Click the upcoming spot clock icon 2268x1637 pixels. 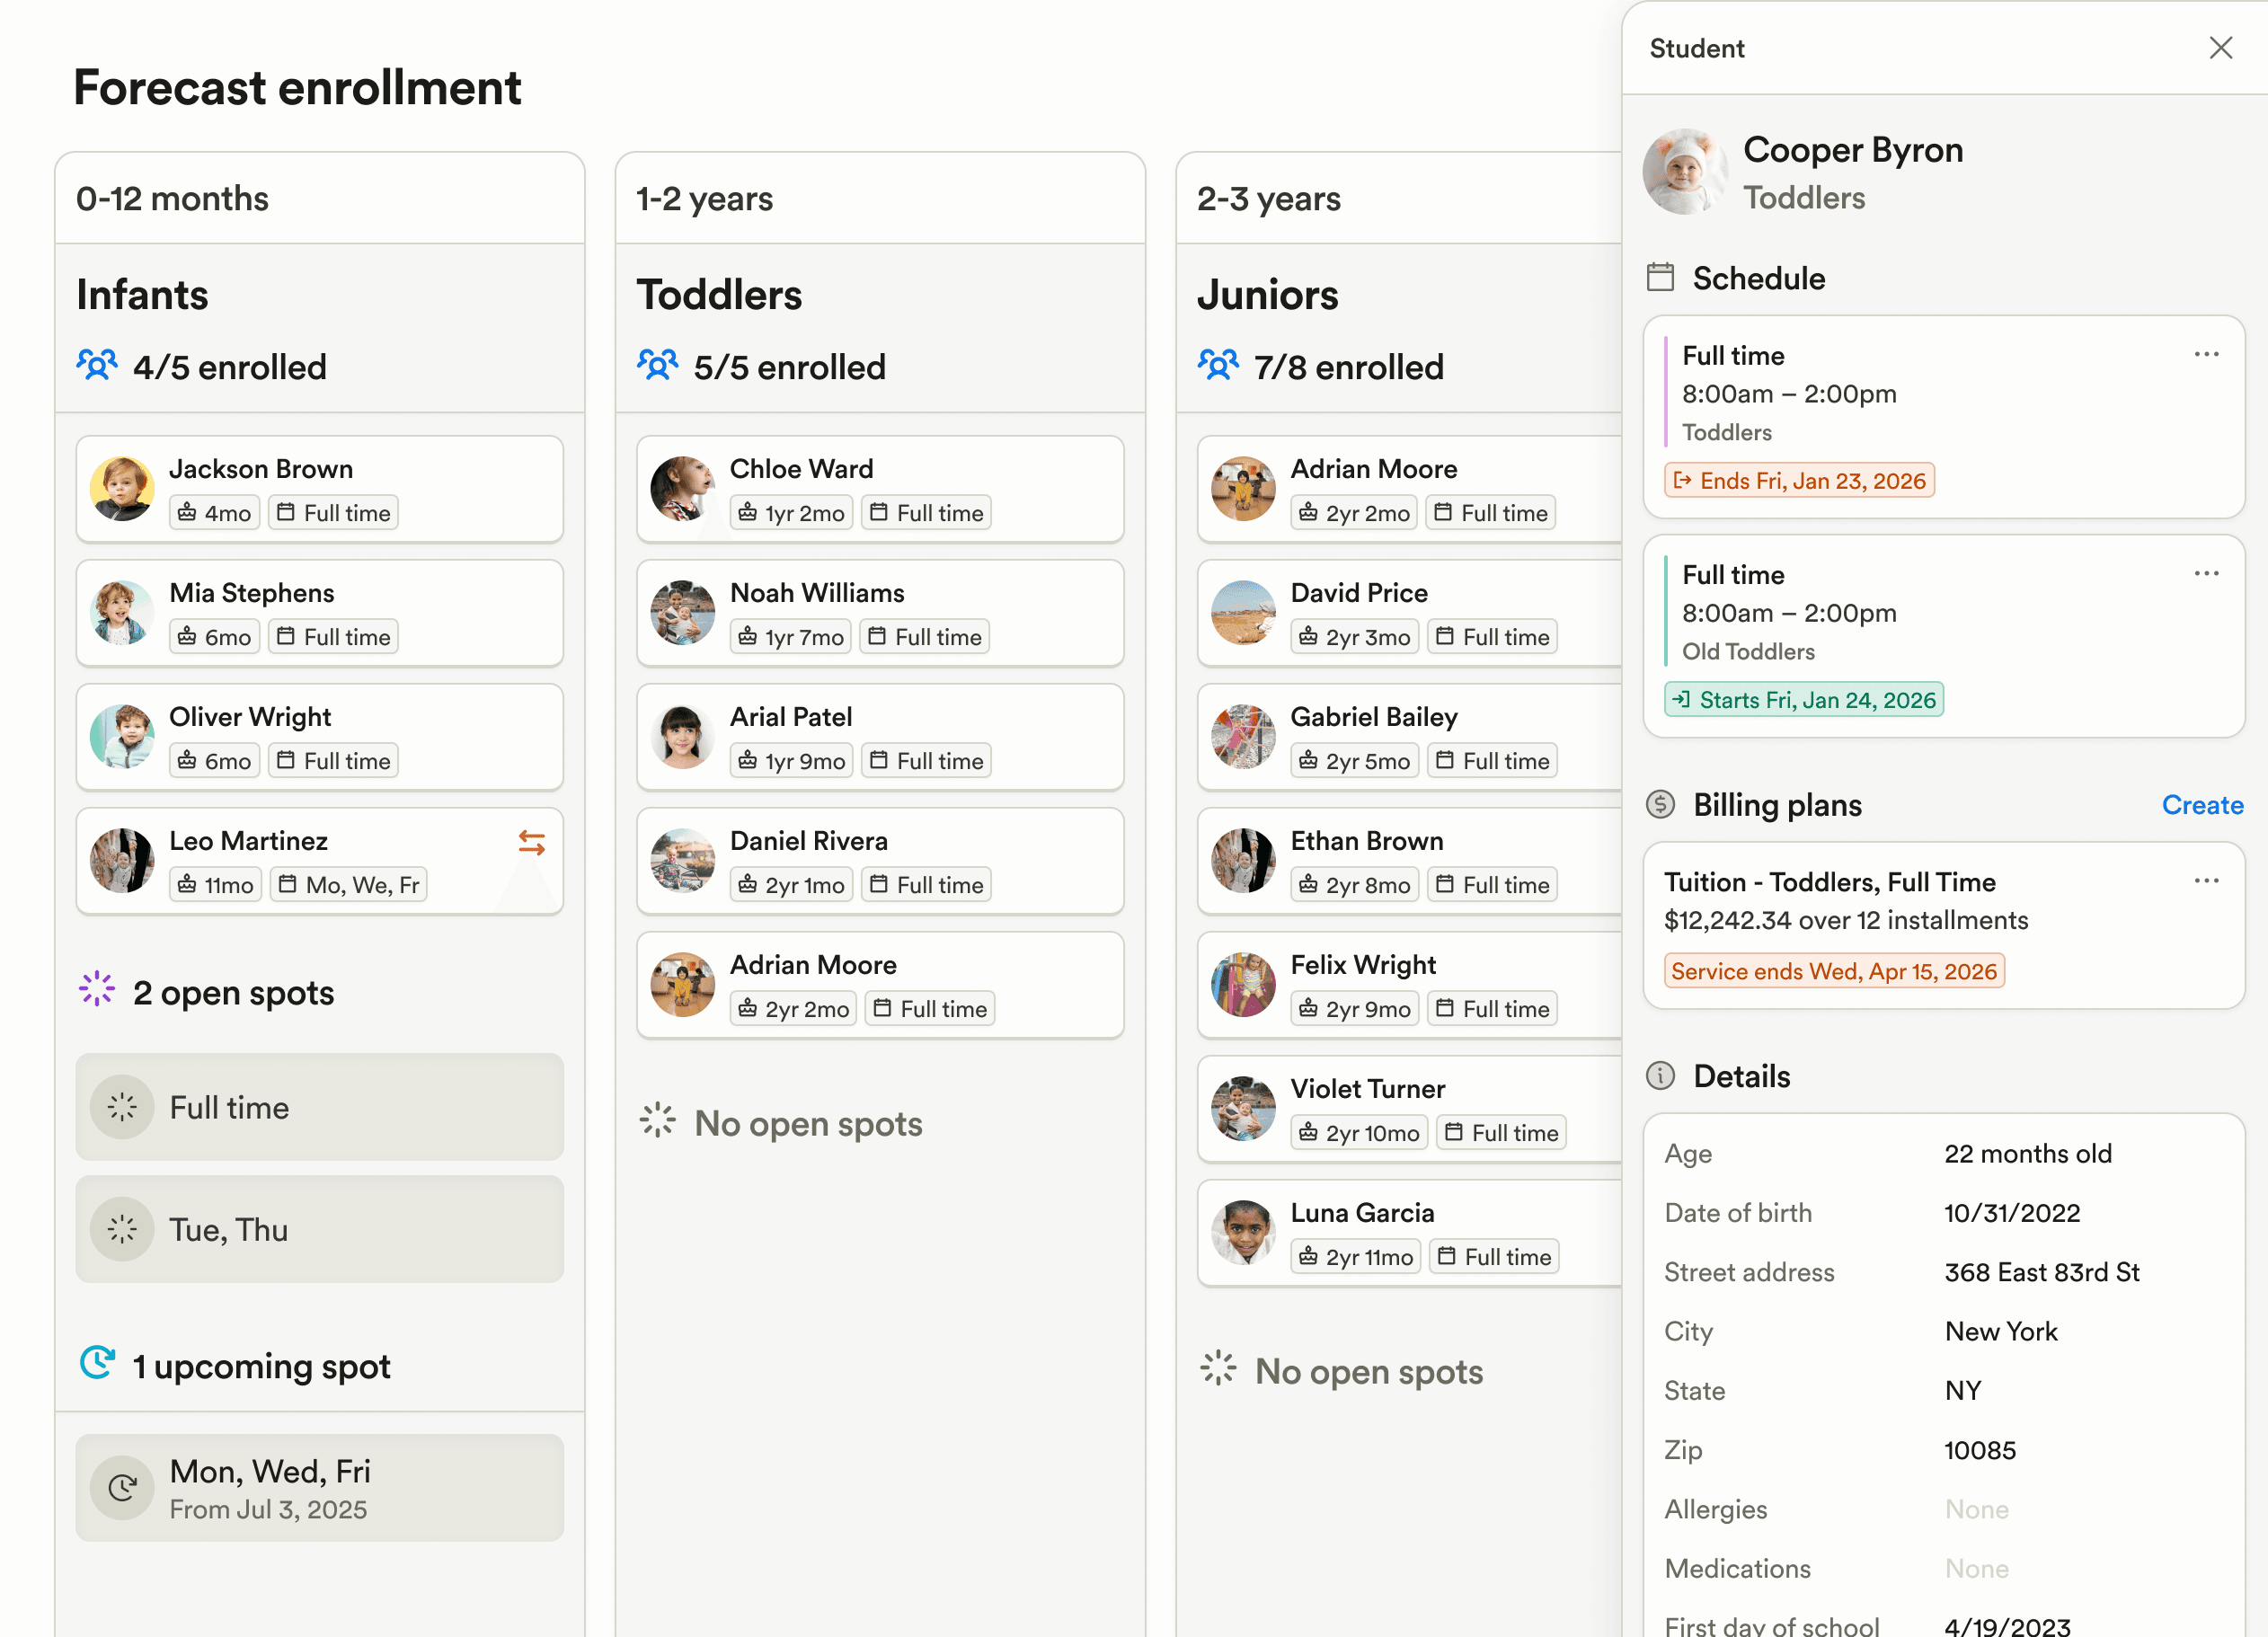click(97, 1362)
